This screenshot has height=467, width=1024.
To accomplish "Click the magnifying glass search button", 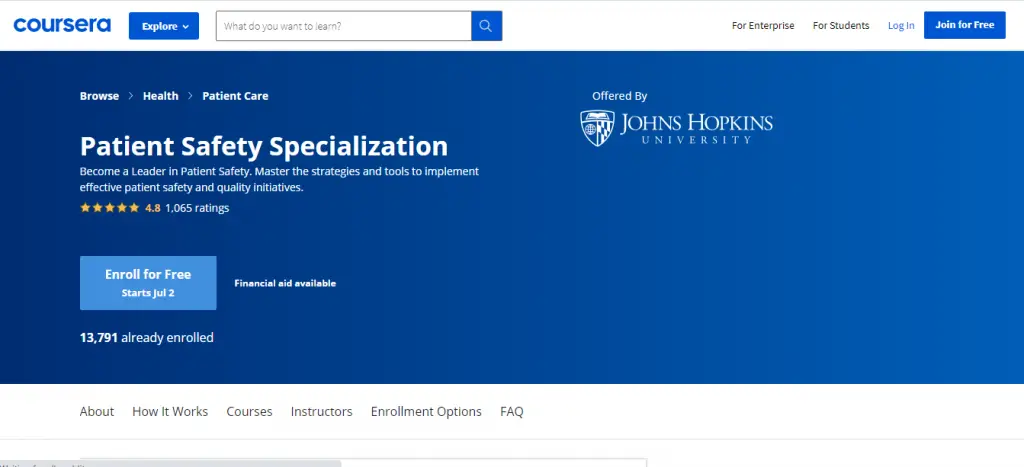I will (x=486, y=26).
